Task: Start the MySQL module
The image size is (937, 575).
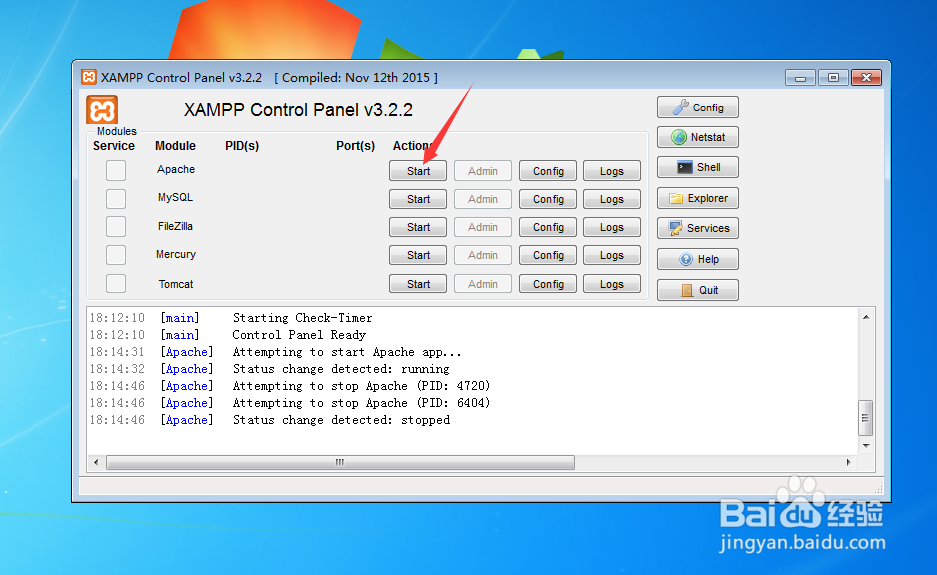Action: [418, 199]
